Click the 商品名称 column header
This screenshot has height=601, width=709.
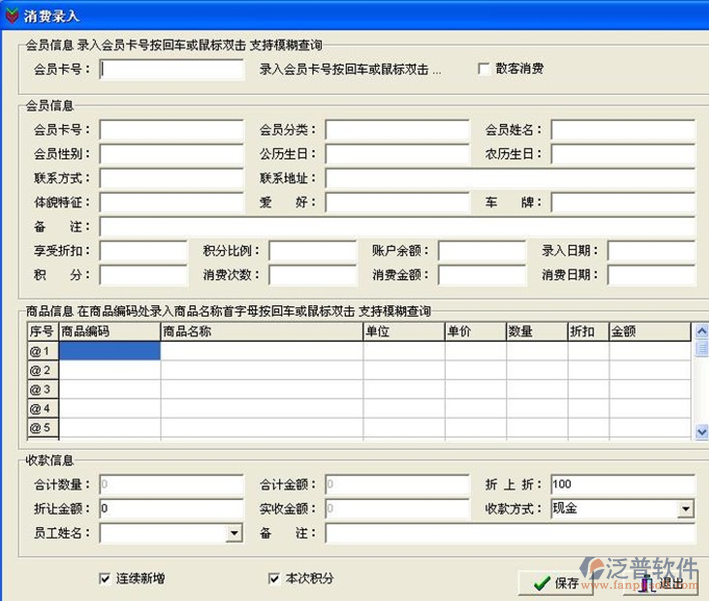point(261,331)
